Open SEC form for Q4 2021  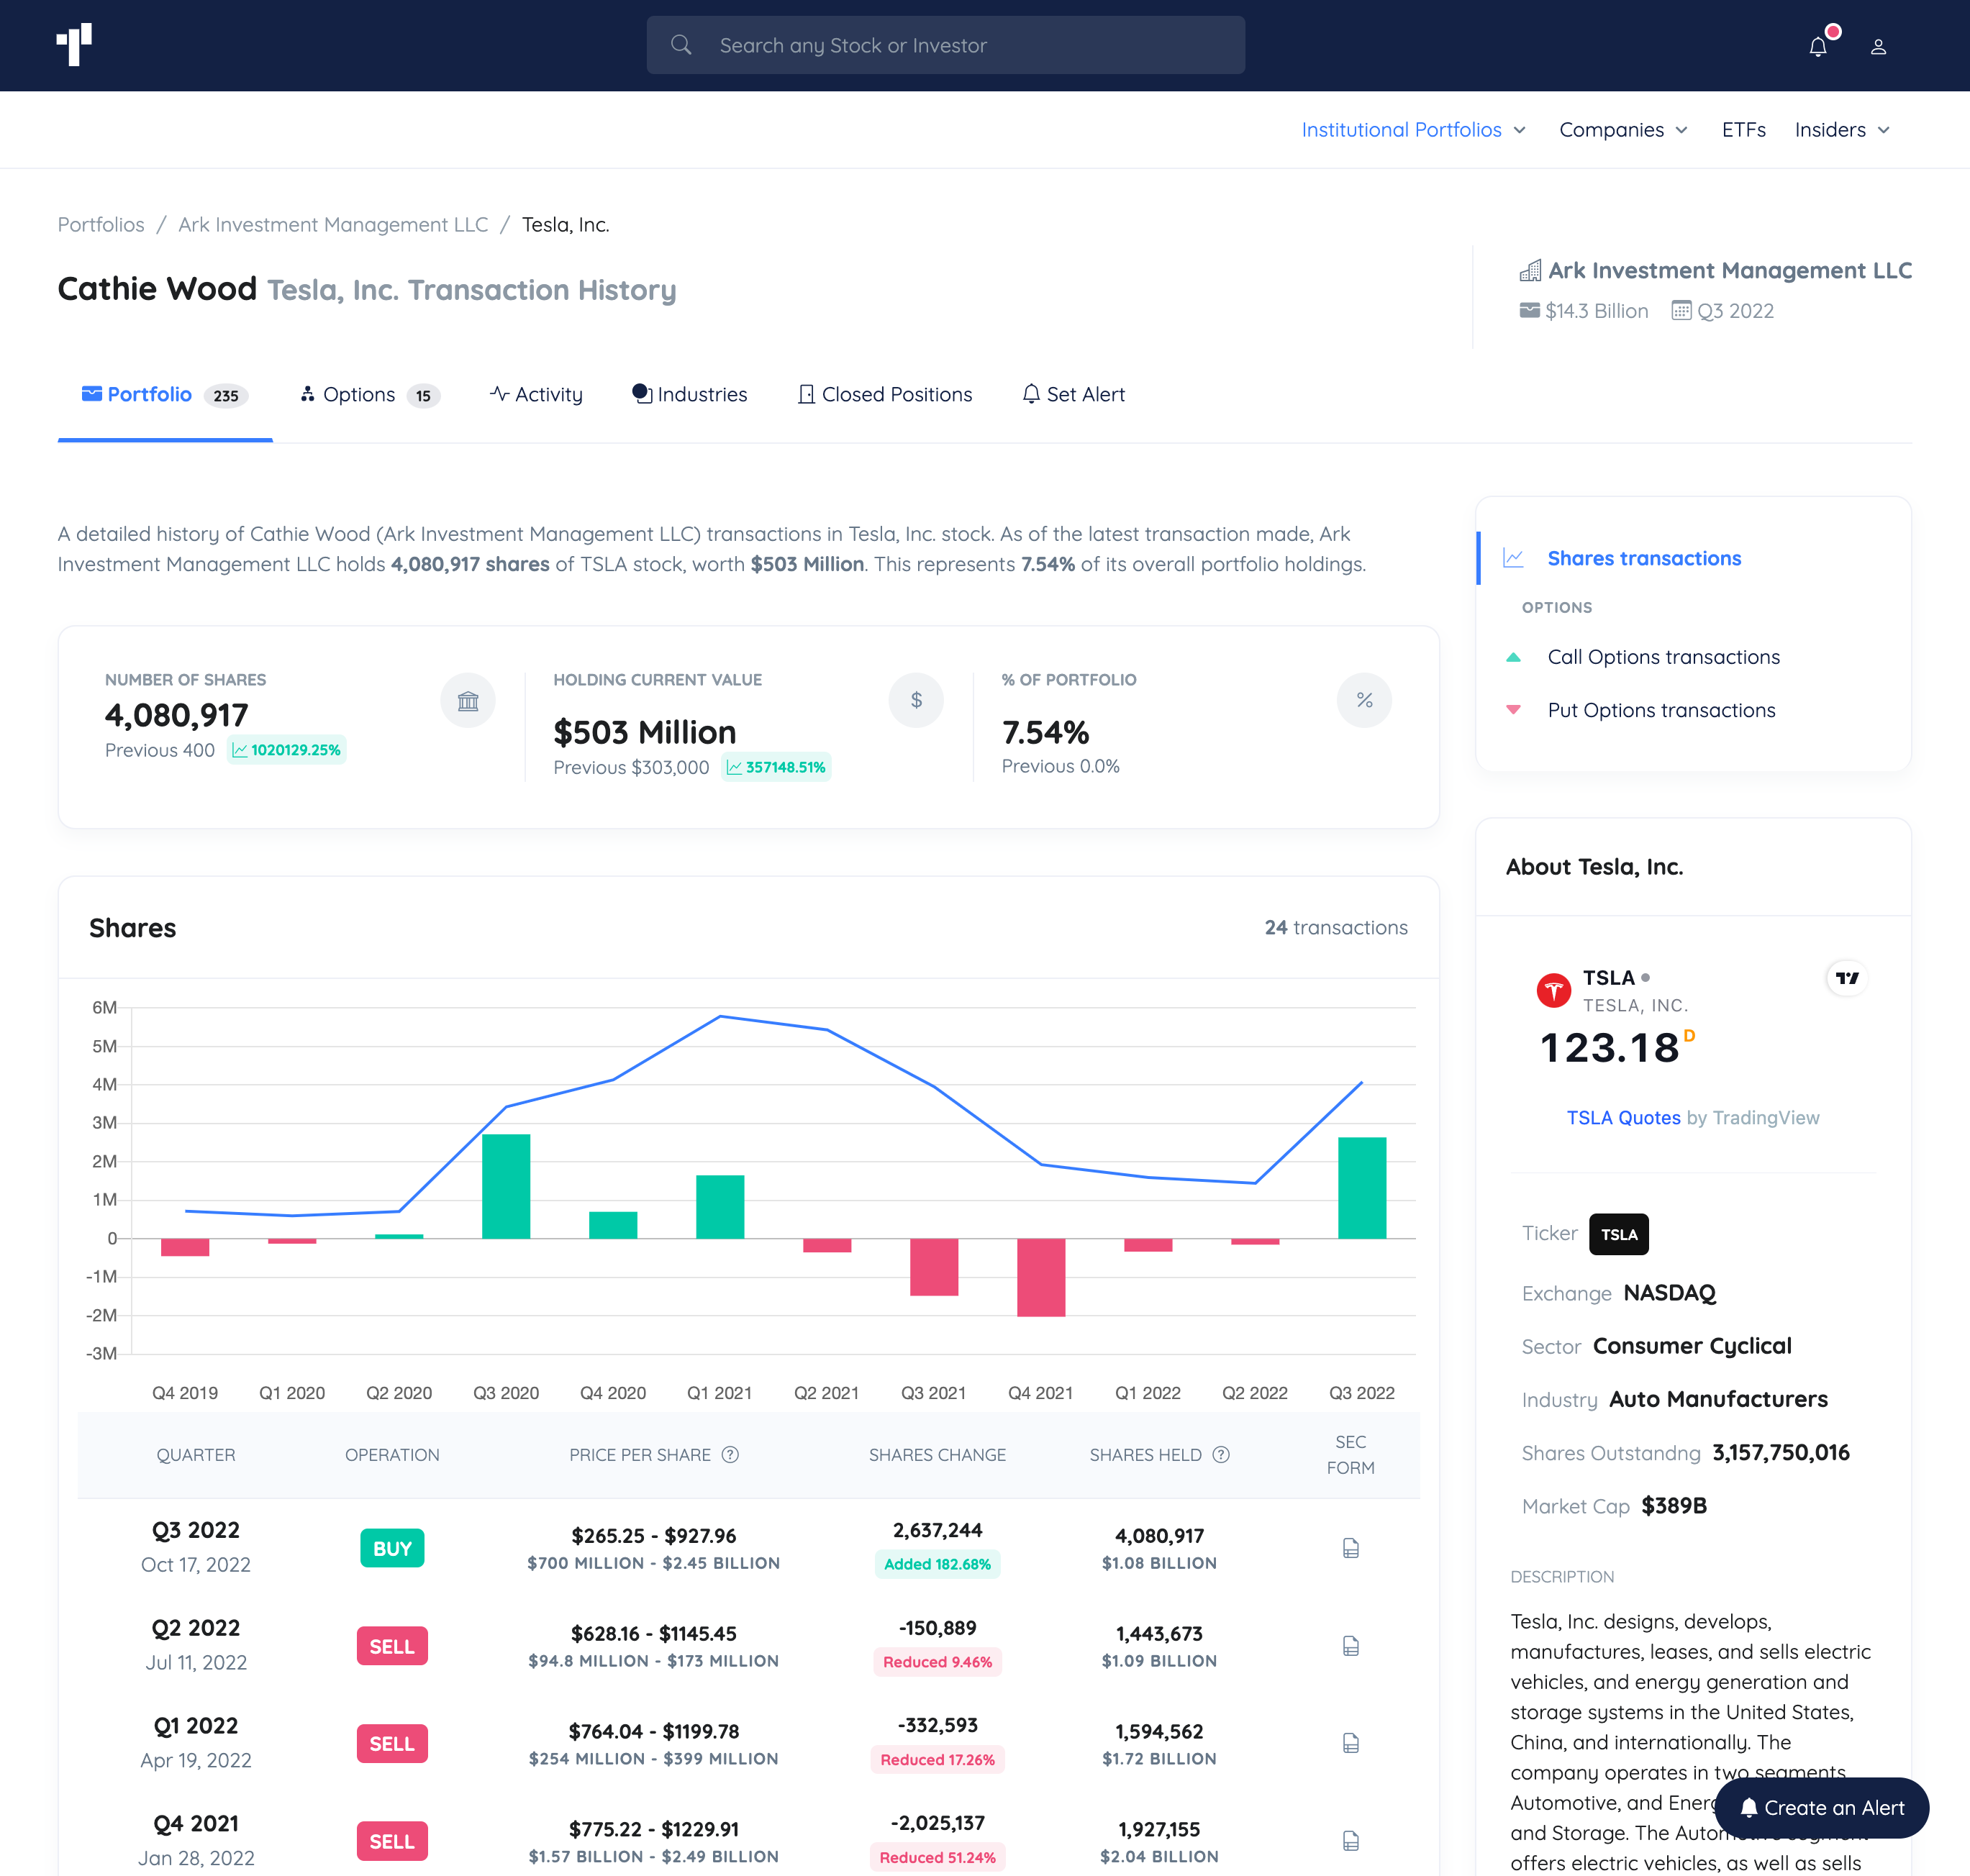click(x=1350, y=1842)
